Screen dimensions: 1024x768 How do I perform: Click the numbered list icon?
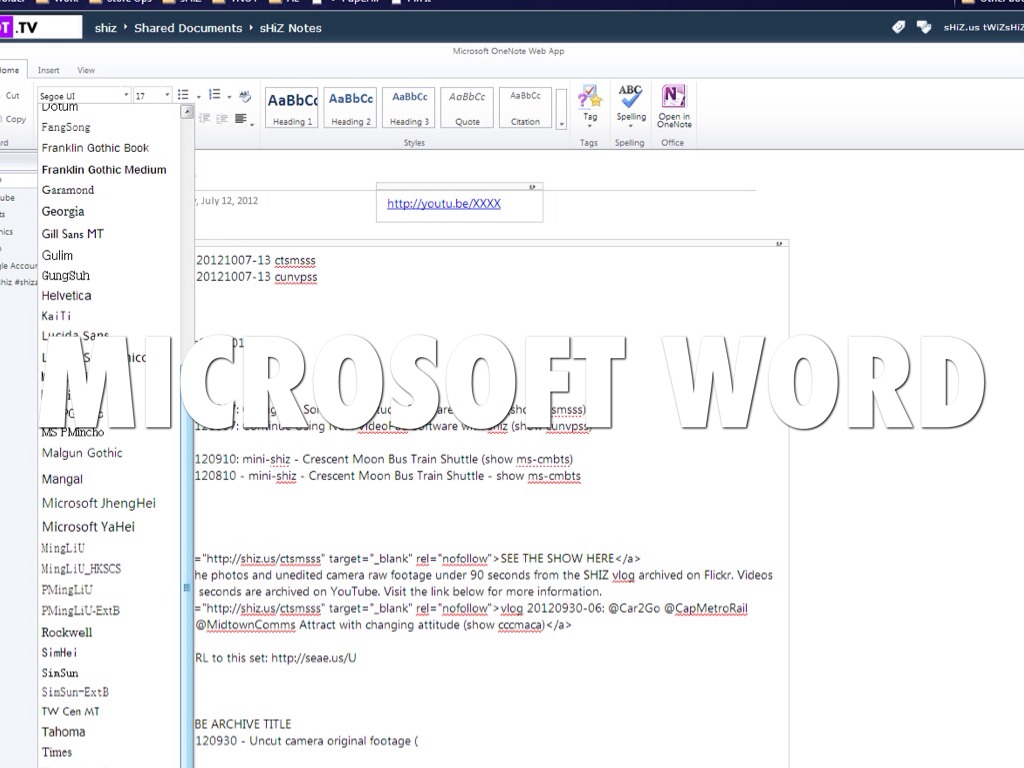click(x=214, y=95)
